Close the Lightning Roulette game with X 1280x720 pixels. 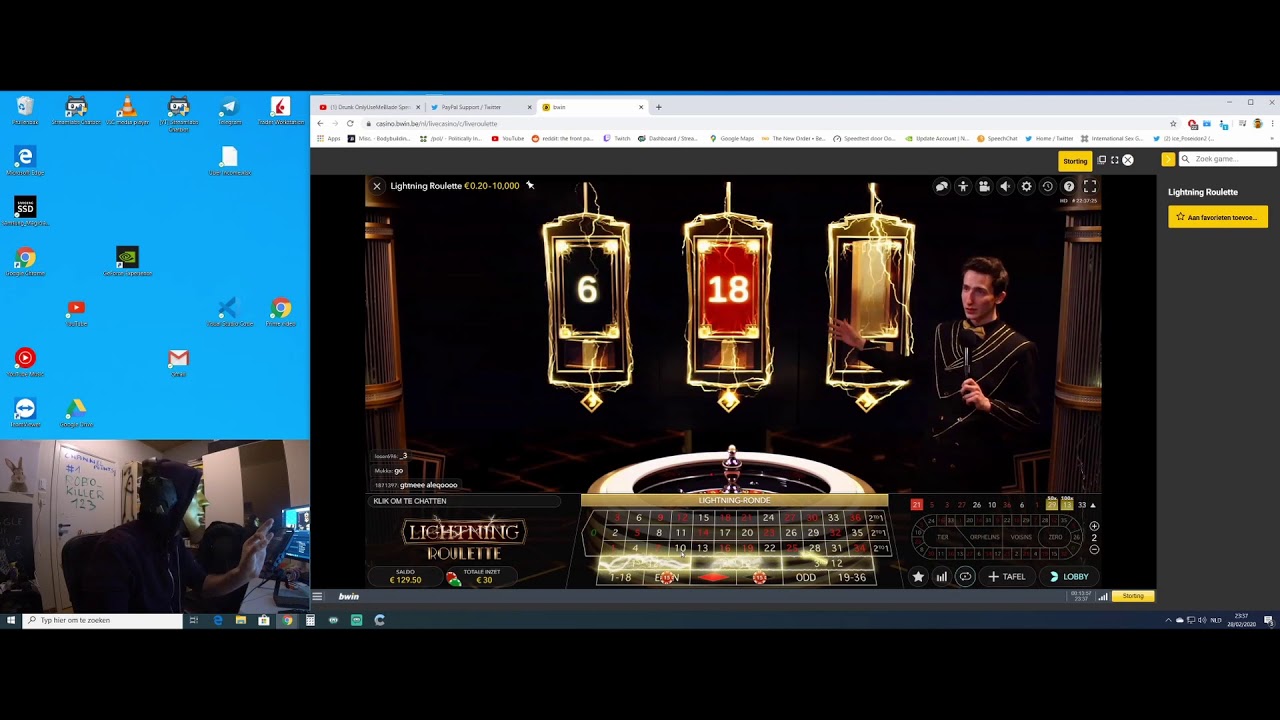[377, 186]
